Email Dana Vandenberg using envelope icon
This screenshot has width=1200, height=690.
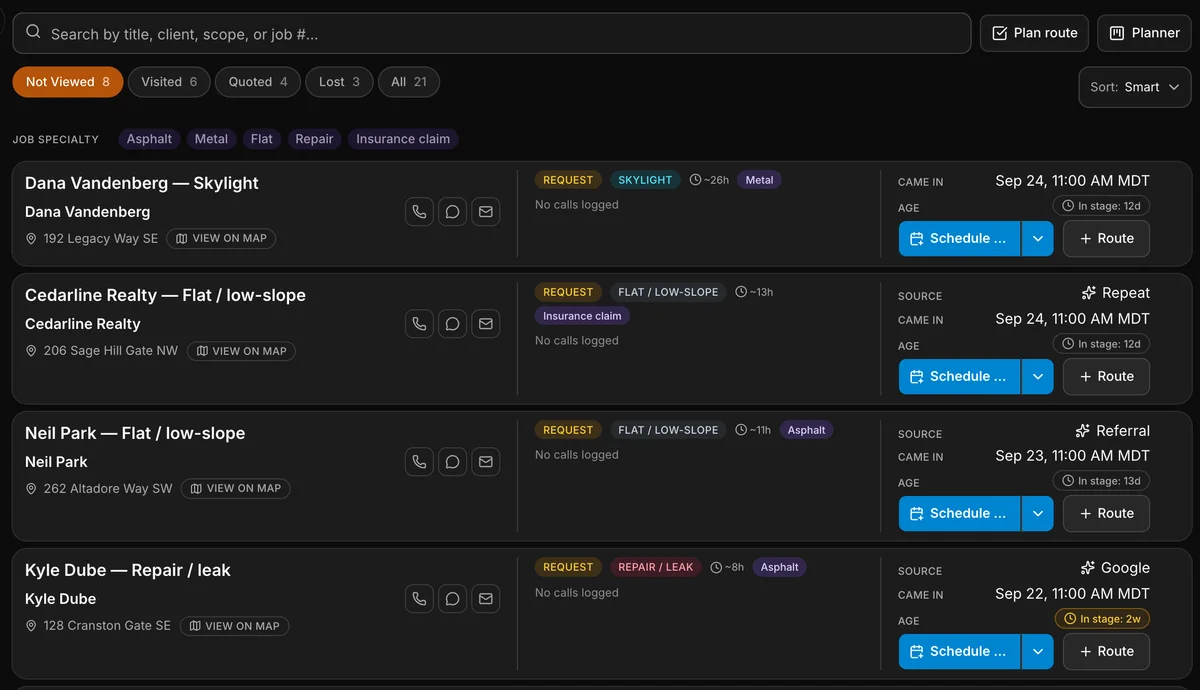(x=486, y=212)
